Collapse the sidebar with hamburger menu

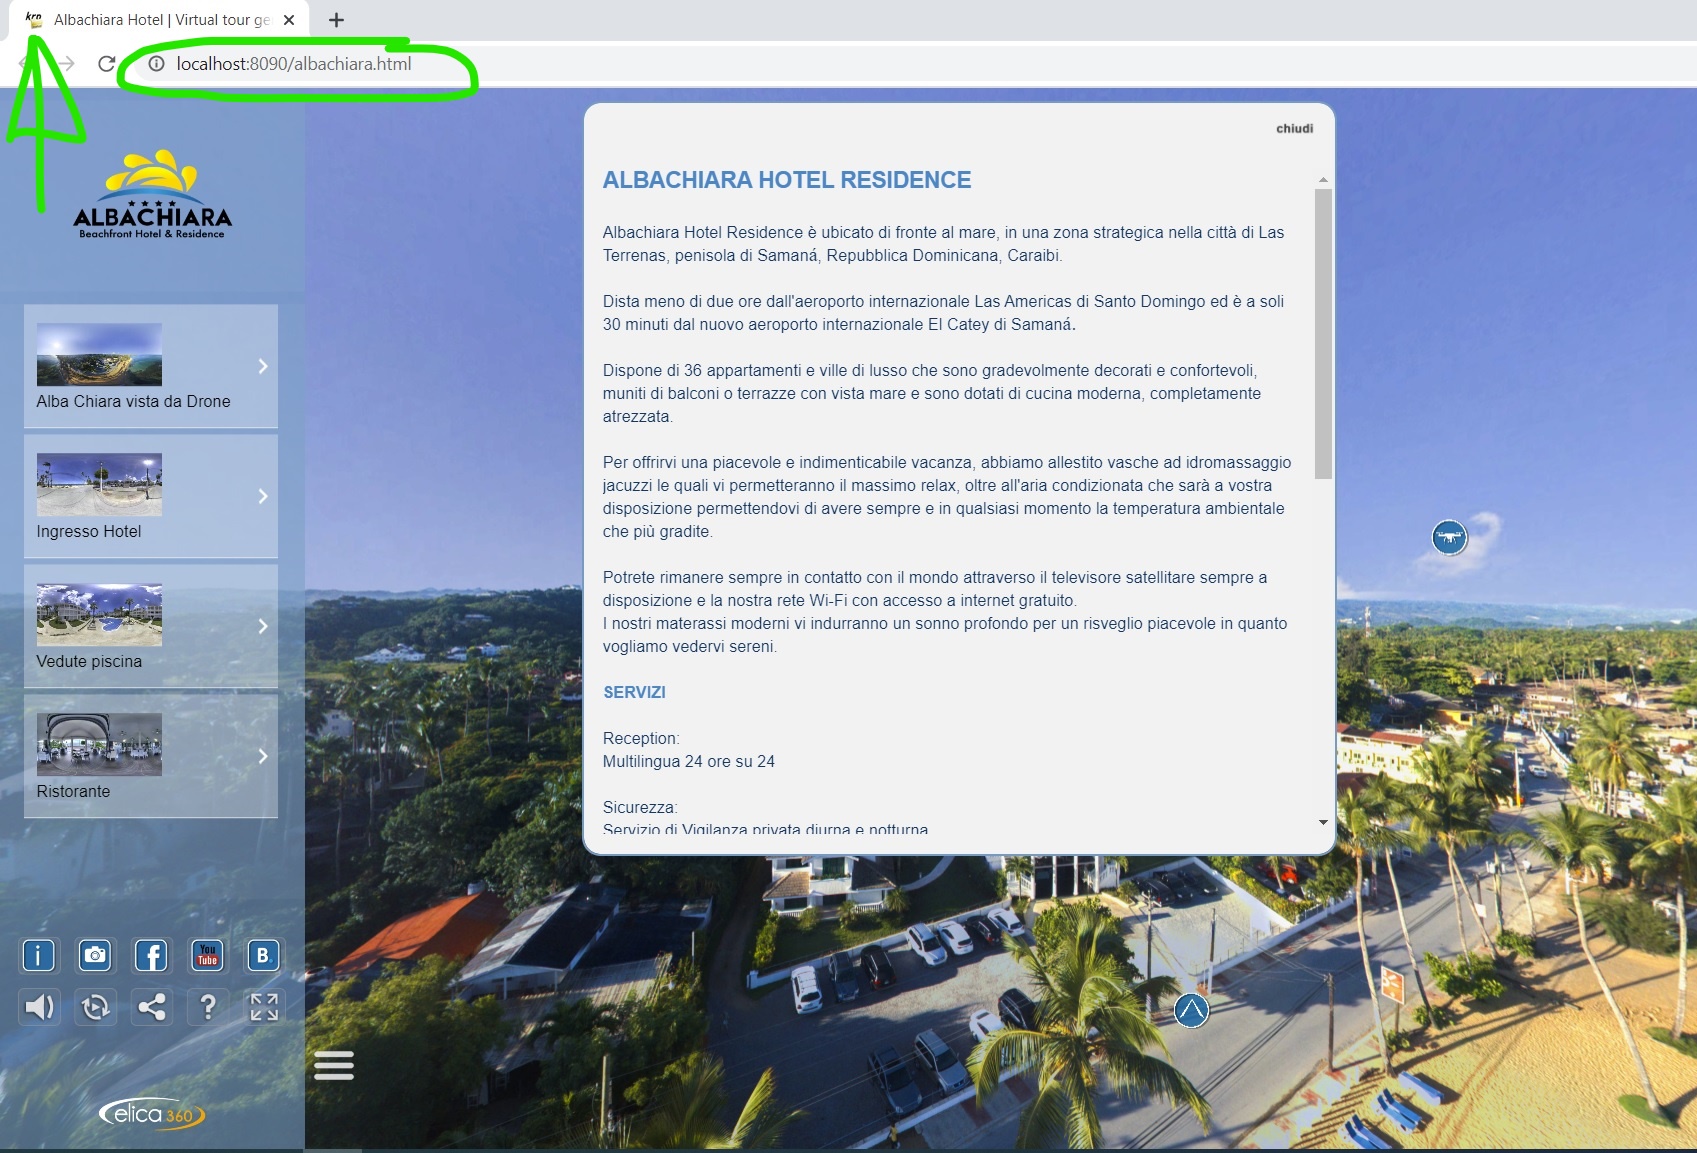pyautogui.click(x=334, y=1066)
